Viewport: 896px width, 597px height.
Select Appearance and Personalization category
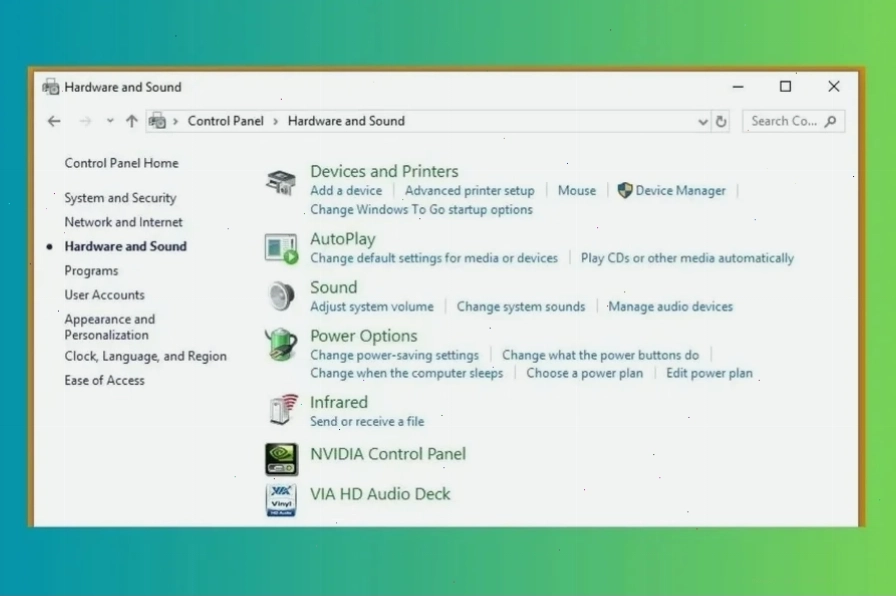(x=110, y=327)
